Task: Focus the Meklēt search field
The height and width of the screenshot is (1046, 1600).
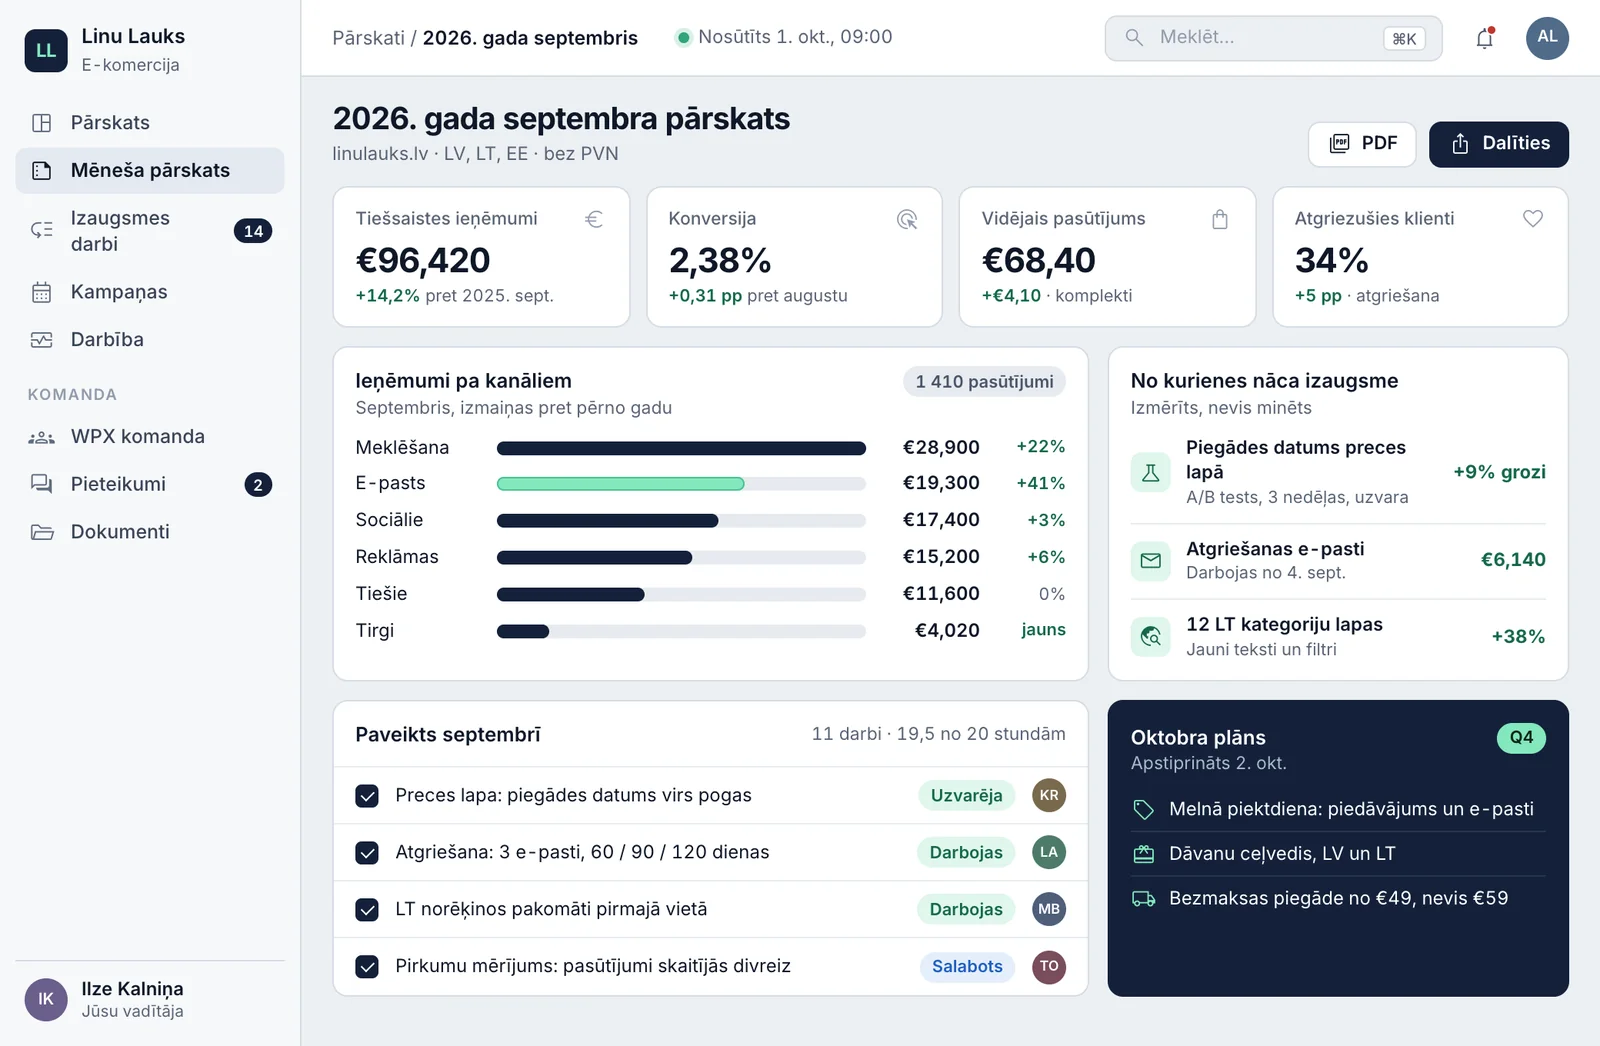Action: (x=1273, y=38)
